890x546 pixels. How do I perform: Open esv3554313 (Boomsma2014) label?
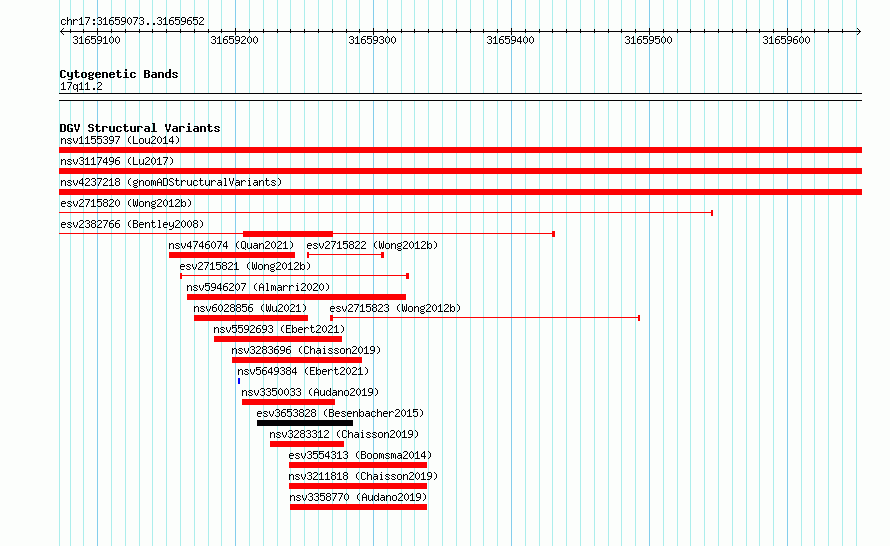pos(360,455)
